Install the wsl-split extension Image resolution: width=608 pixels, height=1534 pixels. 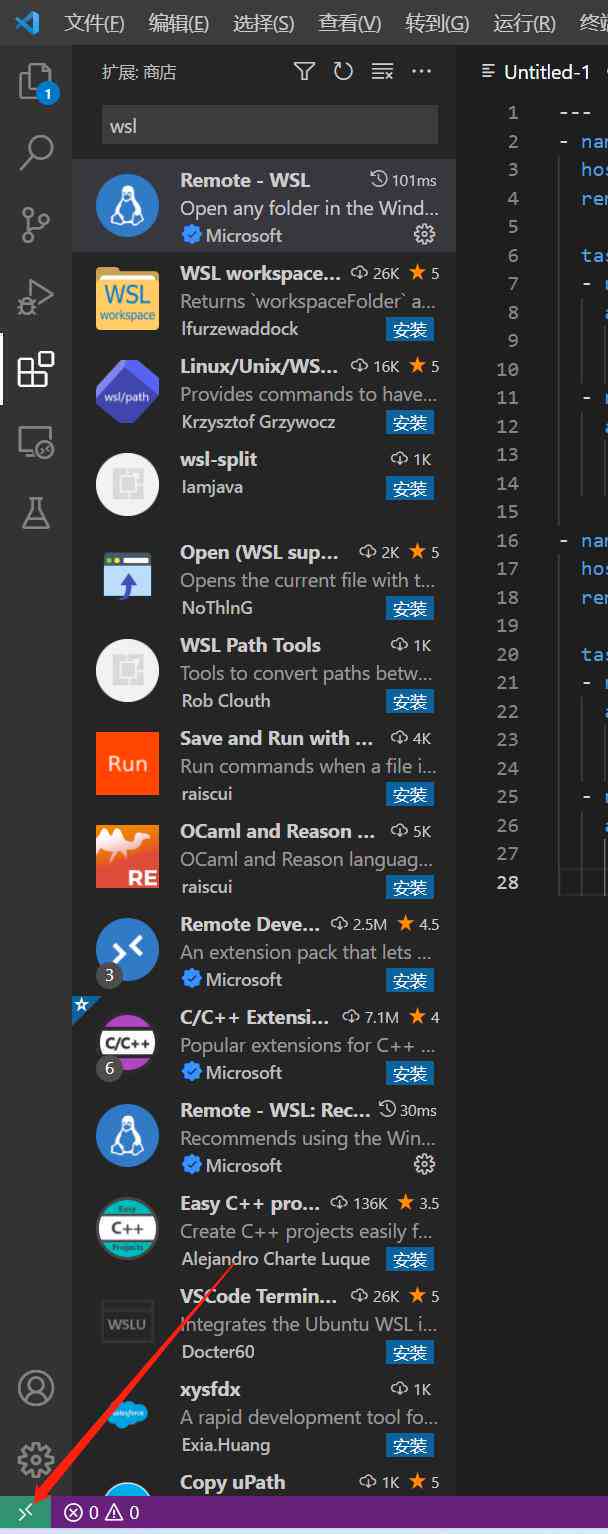(410, 488)
